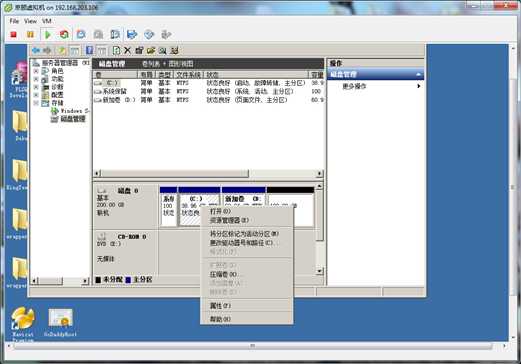521x364 pixels.
Task: Click the disk map scroll down arrow
Action: (319, 271)
